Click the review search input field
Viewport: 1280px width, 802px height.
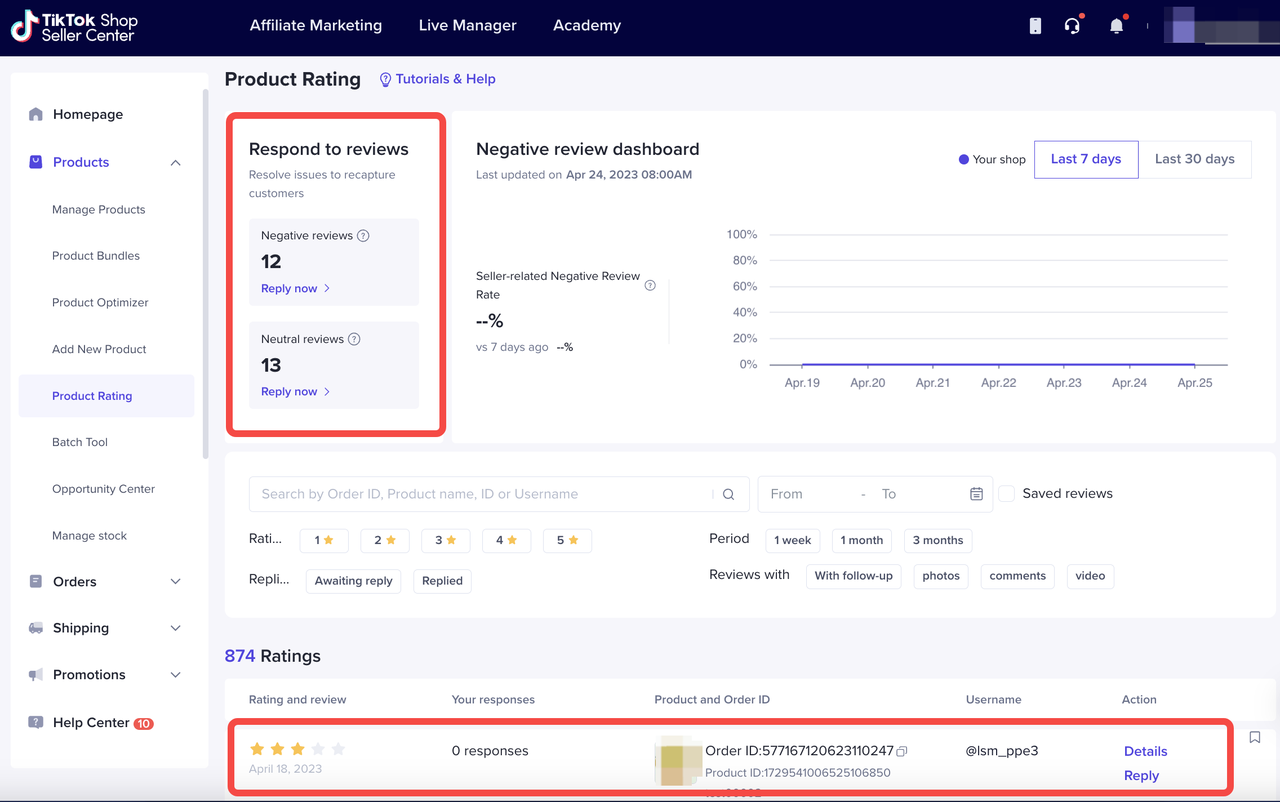(x=480, y=494)
